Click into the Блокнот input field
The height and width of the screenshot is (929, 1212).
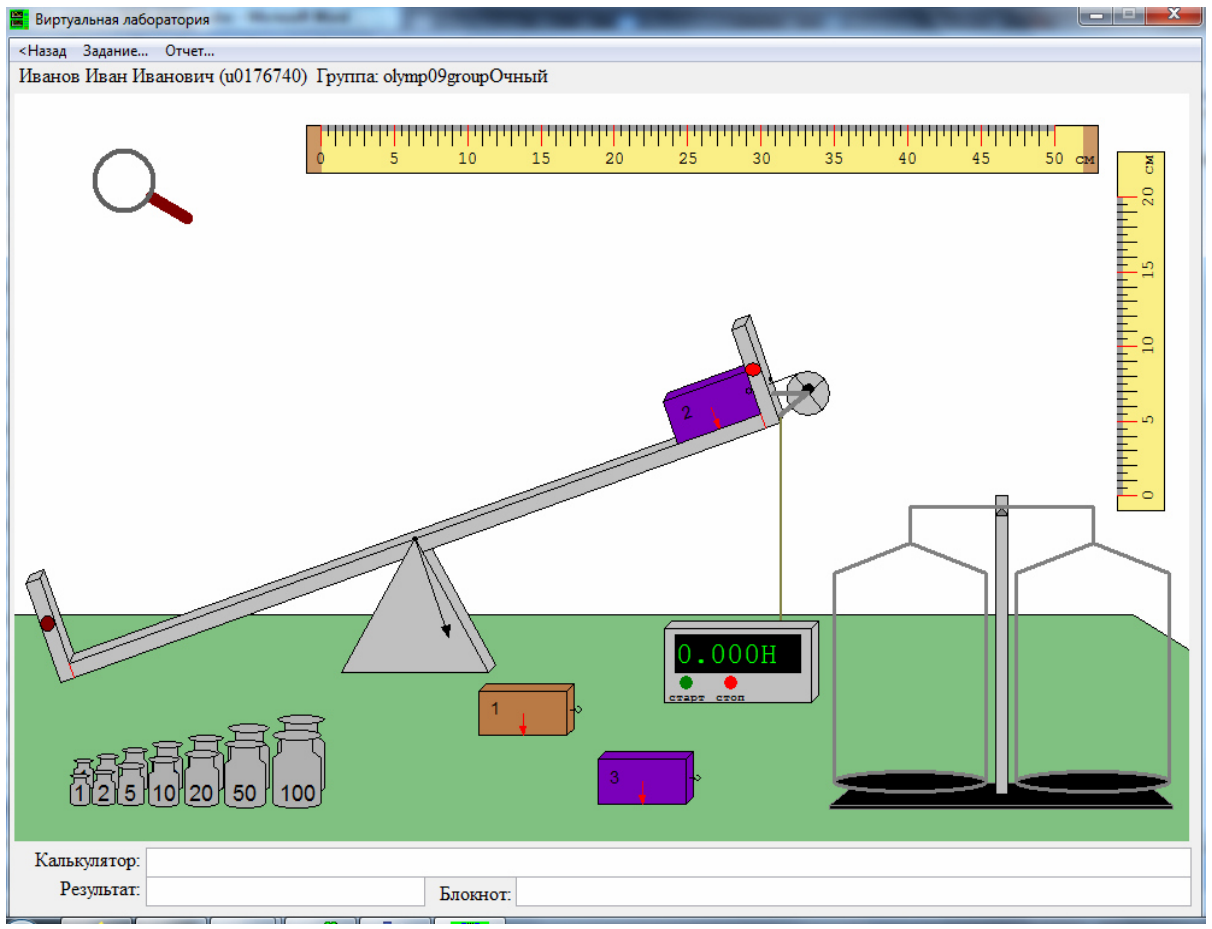tap(853, 892)
